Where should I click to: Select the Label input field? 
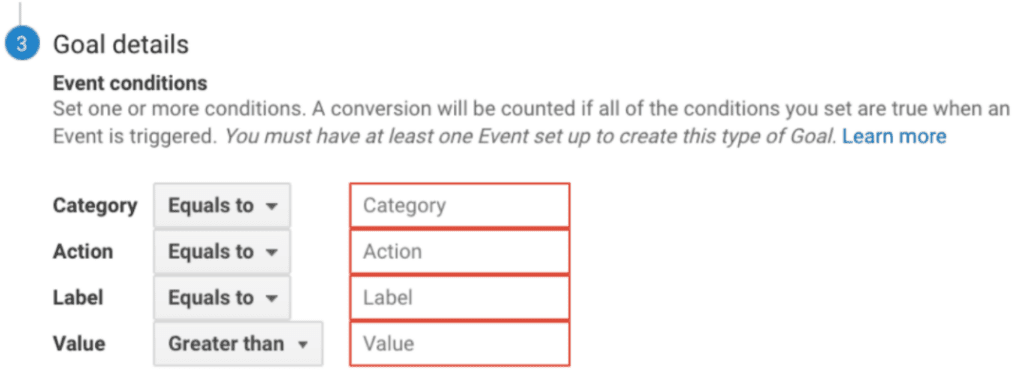coord(460,298)
